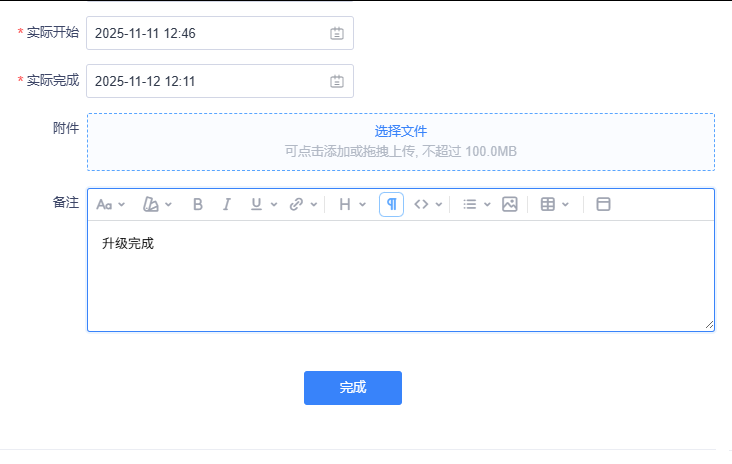Screen dimensions: 732x464
Task: Insert code with the angle-brackets icon
Action: click(x=421, y=204)
